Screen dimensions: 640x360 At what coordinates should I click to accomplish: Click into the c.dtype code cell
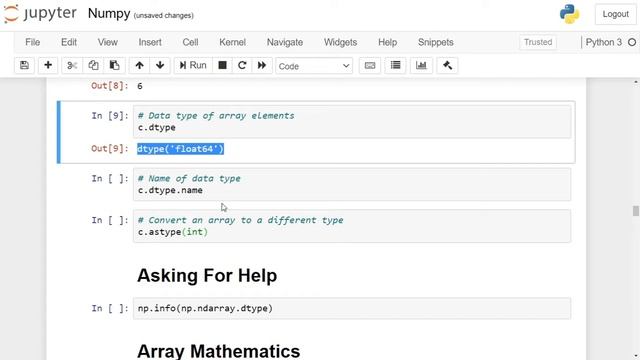click(352, 122)
